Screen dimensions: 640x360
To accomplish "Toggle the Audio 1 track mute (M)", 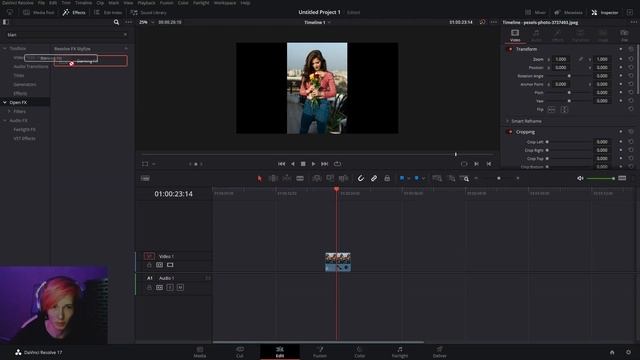I will [180, 287].
